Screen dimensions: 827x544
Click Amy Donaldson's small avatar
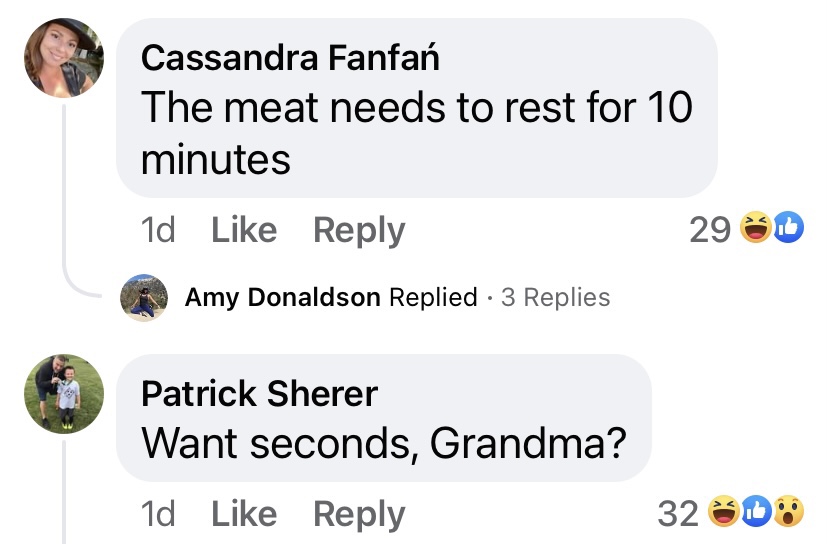click(144, 298)
